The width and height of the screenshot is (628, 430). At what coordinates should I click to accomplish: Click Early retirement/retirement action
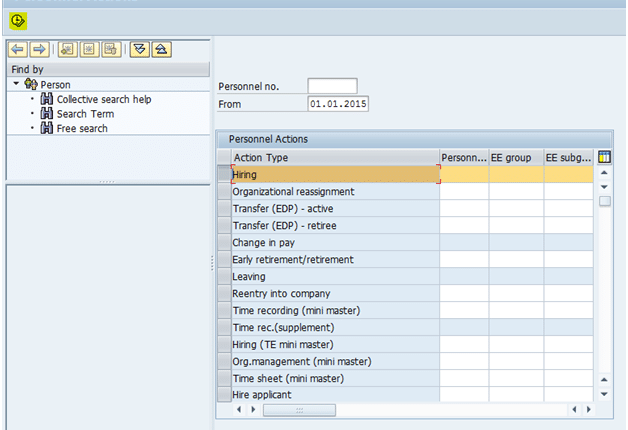[336, 259]
